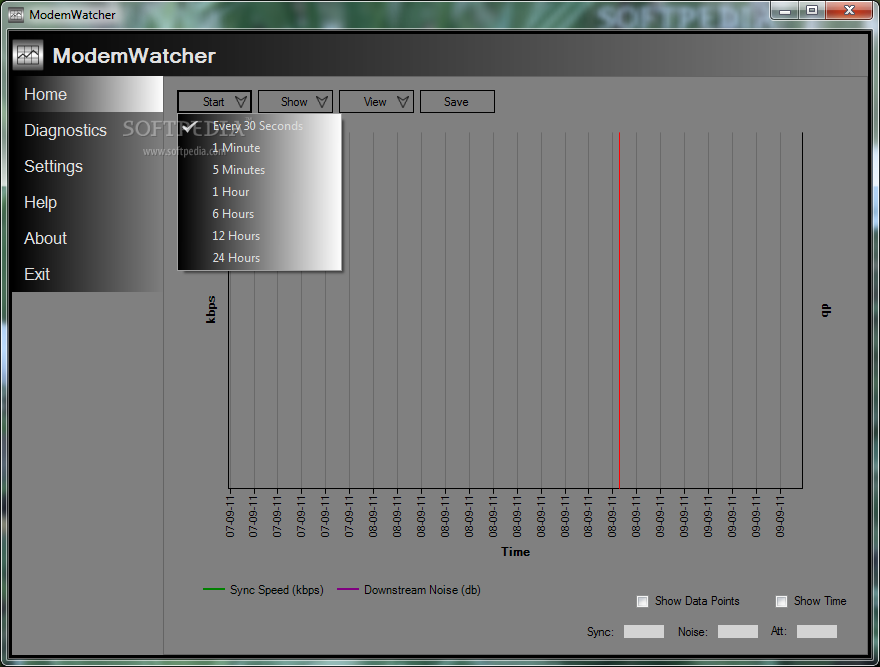Screen dimensions: 880x667
Task: Click the title bar application icon
Action: (16, 15)
